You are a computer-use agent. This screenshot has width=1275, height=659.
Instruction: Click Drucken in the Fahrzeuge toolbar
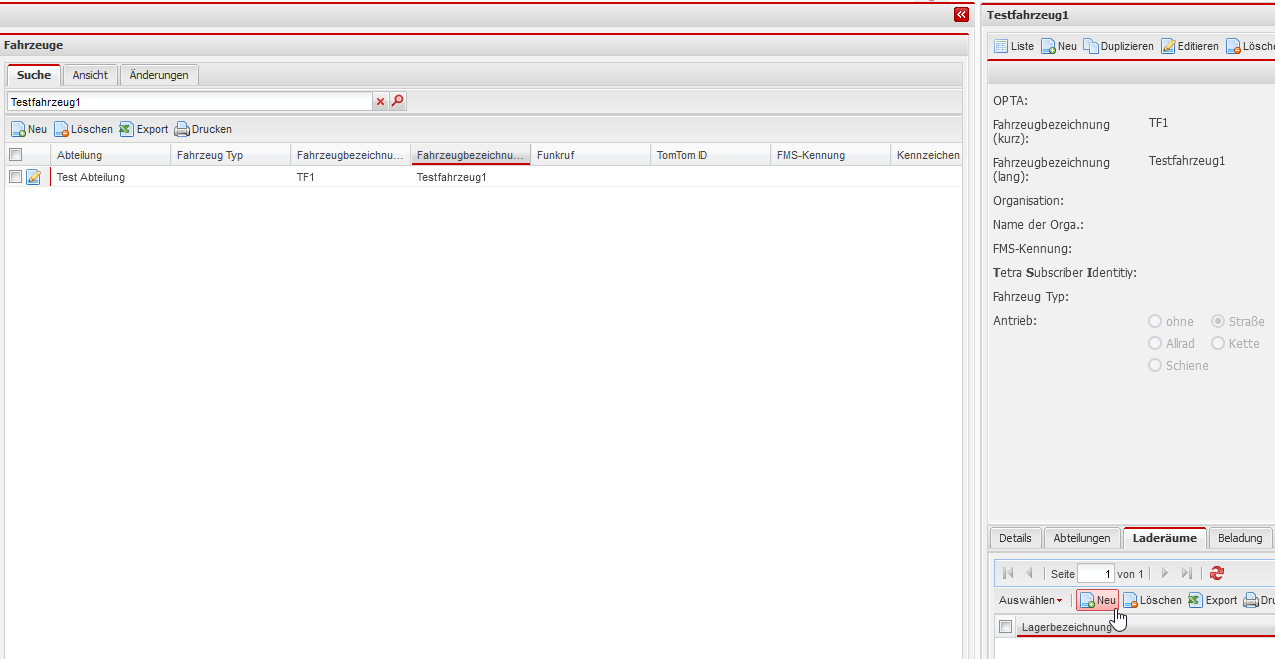pyautogui.click(x=203, y=129)
